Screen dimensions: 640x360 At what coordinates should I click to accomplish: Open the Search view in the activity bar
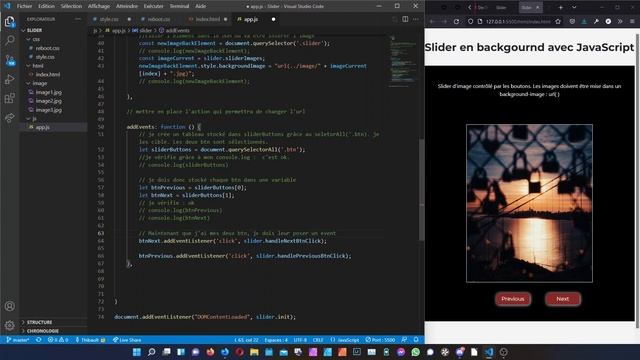pyautogui.click(x=9, y=40)
